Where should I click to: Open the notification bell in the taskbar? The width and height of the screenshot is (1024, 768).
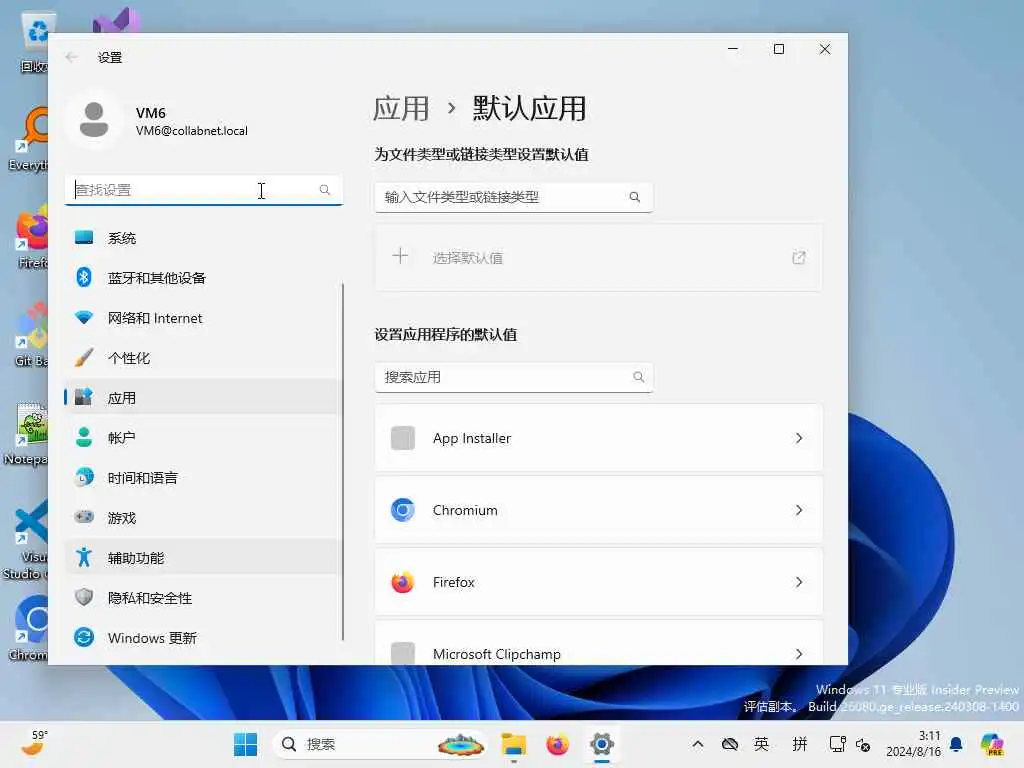[x=956, y=744]
